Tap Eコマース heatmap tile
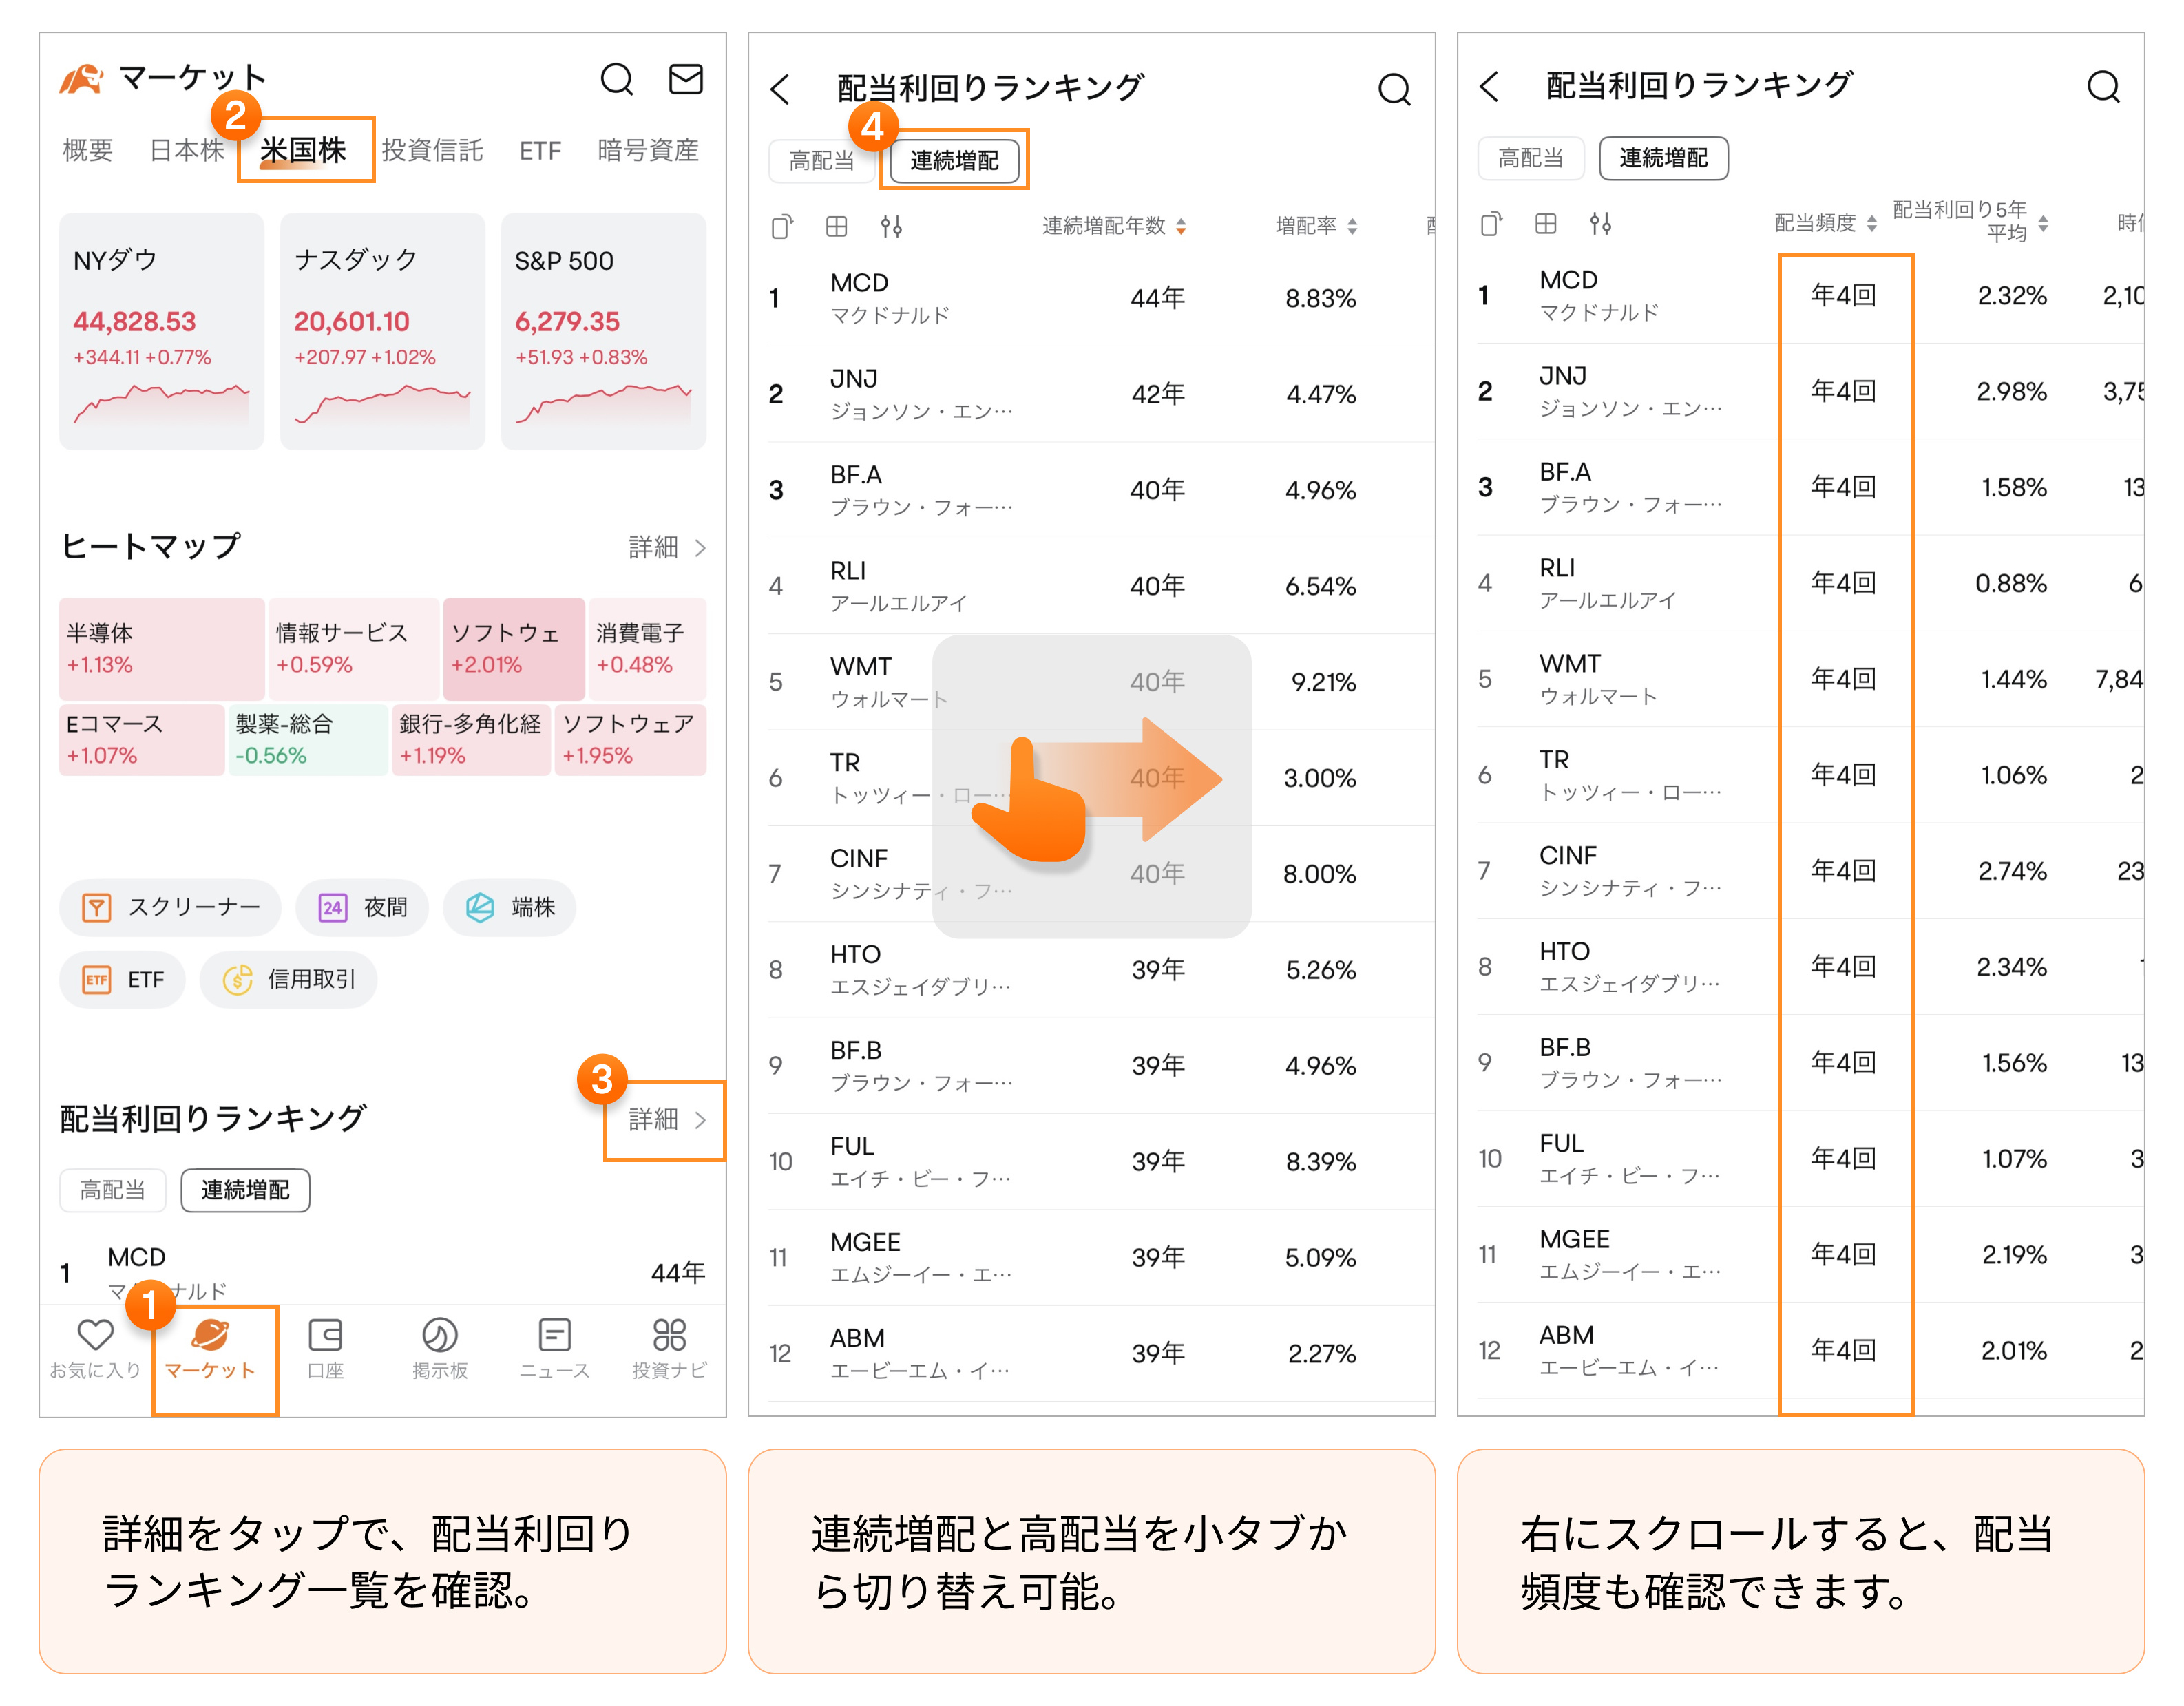The width and height of the screenshot is (2184, 1706). [142, 740]
